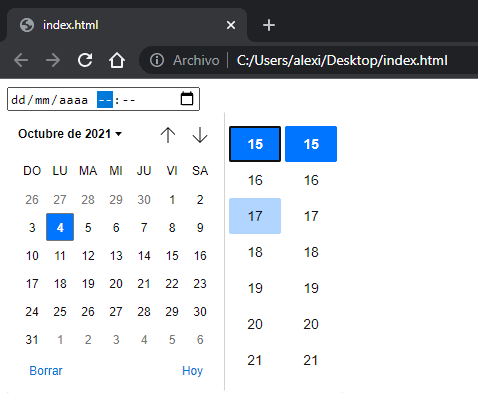Select minute 18 in minutes column
The image size is (478, 402).
click(311, 252)
